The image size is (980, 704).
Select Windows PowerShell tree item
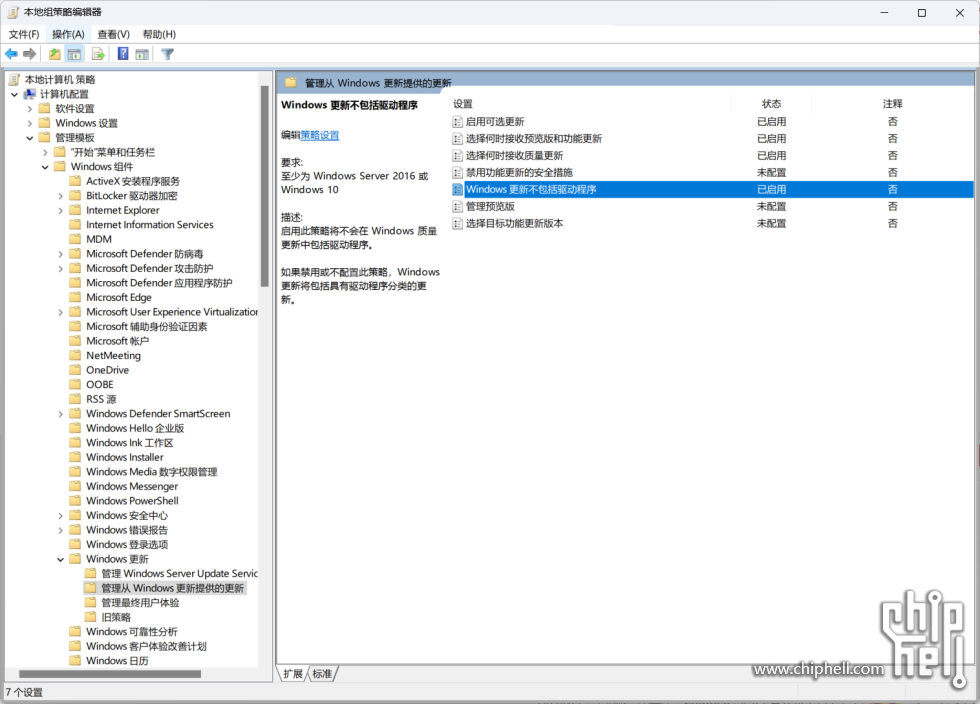(x=132, y=501)
